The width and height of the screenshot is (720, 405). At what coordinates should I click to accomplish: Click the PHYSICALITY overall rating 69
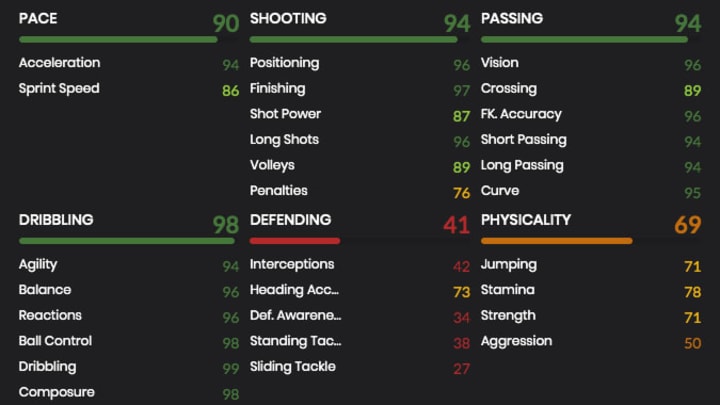(688, 225)
